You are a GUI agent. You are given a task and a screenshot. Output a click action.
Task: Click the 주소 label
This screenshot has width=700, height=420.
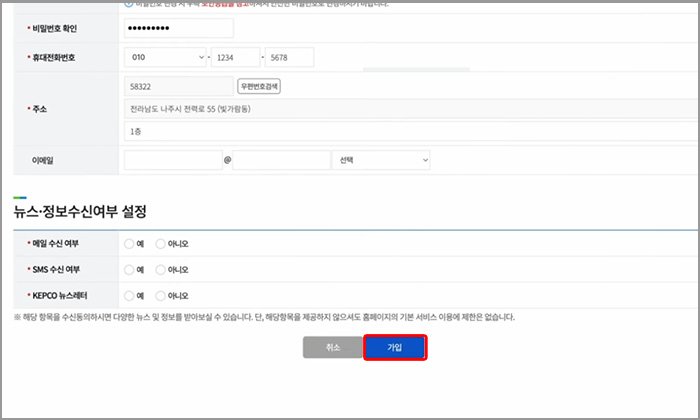coord(39,109)
